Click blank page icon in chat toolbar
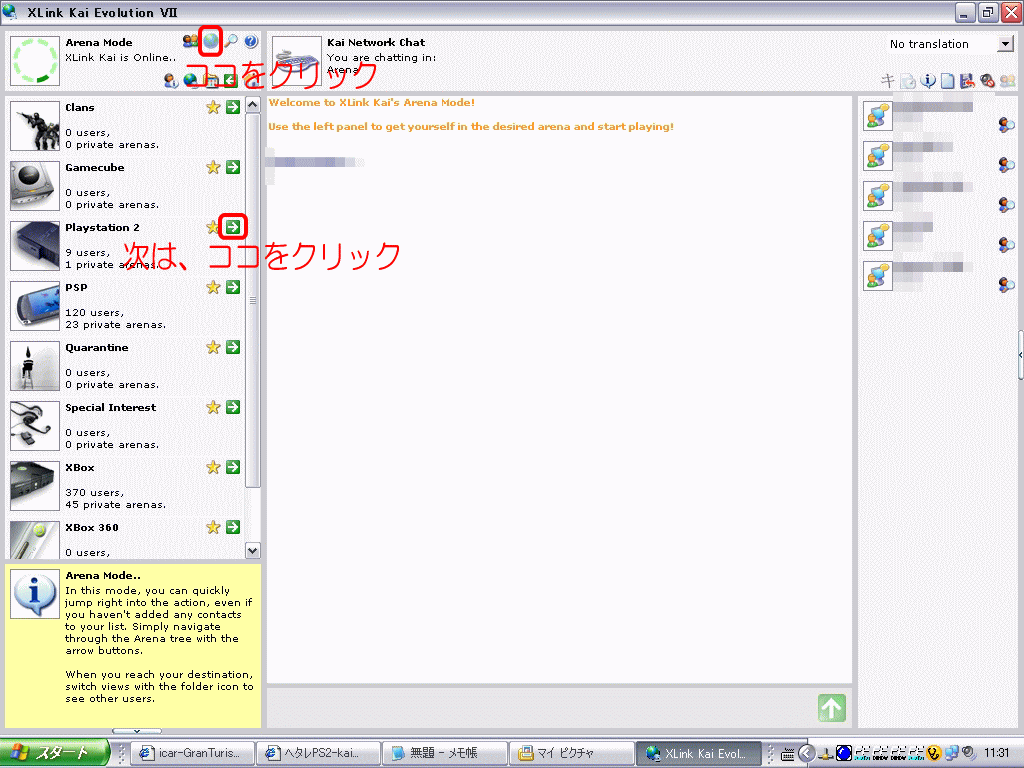Viewport: 1024px width, 768px height. pyautogui.click(x=948, y=80)
